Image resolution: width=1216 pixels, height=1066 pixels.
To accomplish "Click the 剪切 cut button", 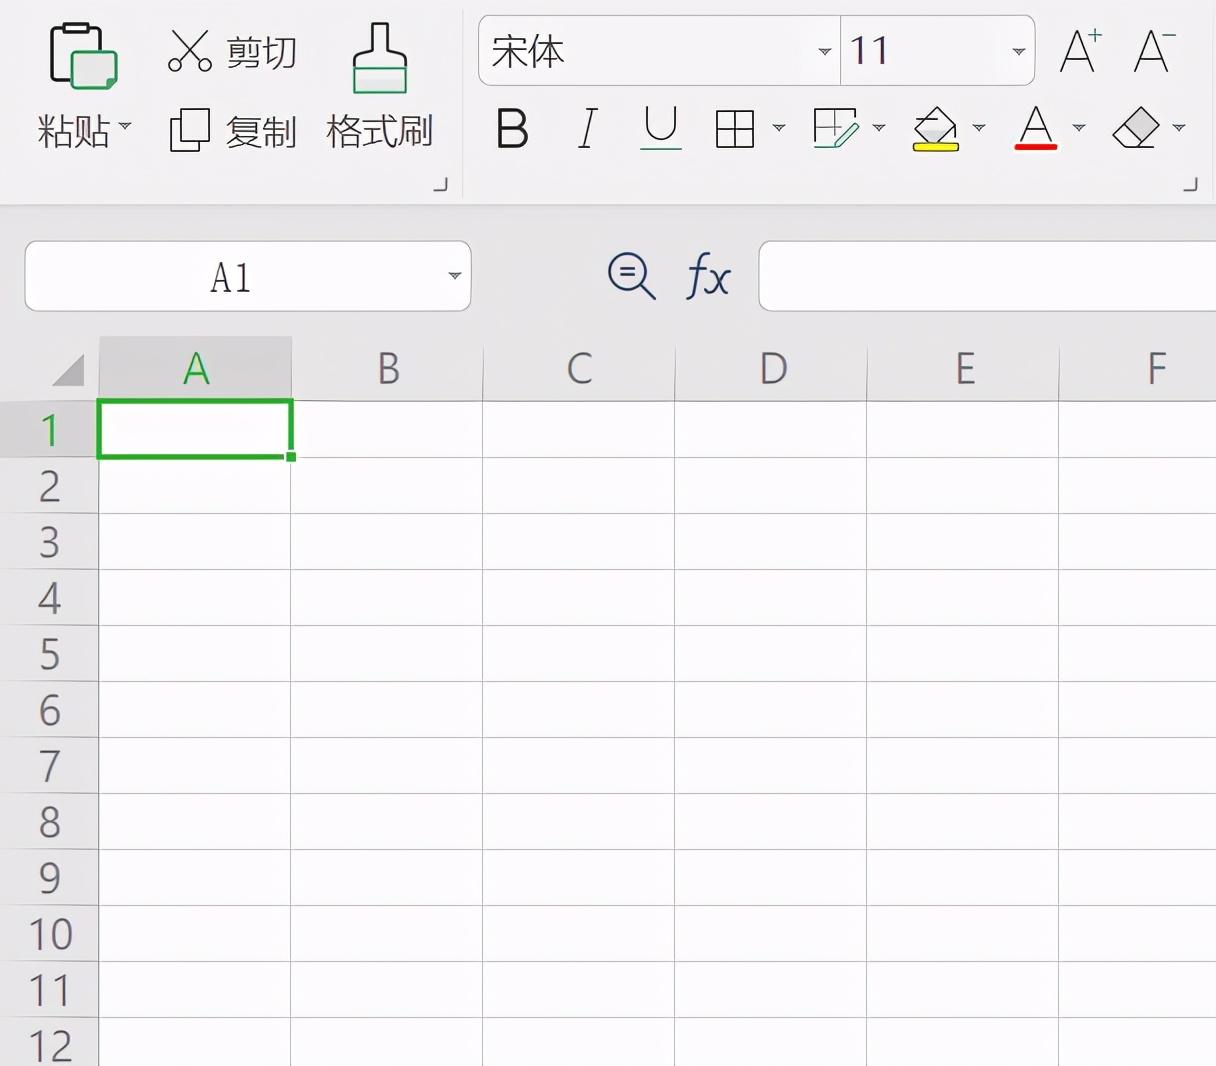I will click(232, 51).
